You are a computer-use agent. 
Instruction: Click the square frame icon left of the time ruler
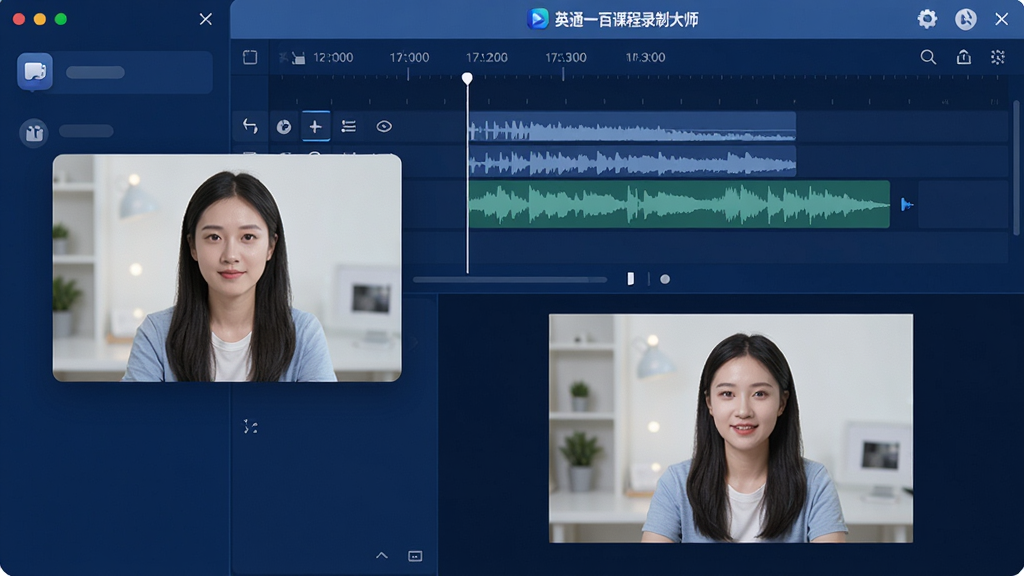pos(250,57)
